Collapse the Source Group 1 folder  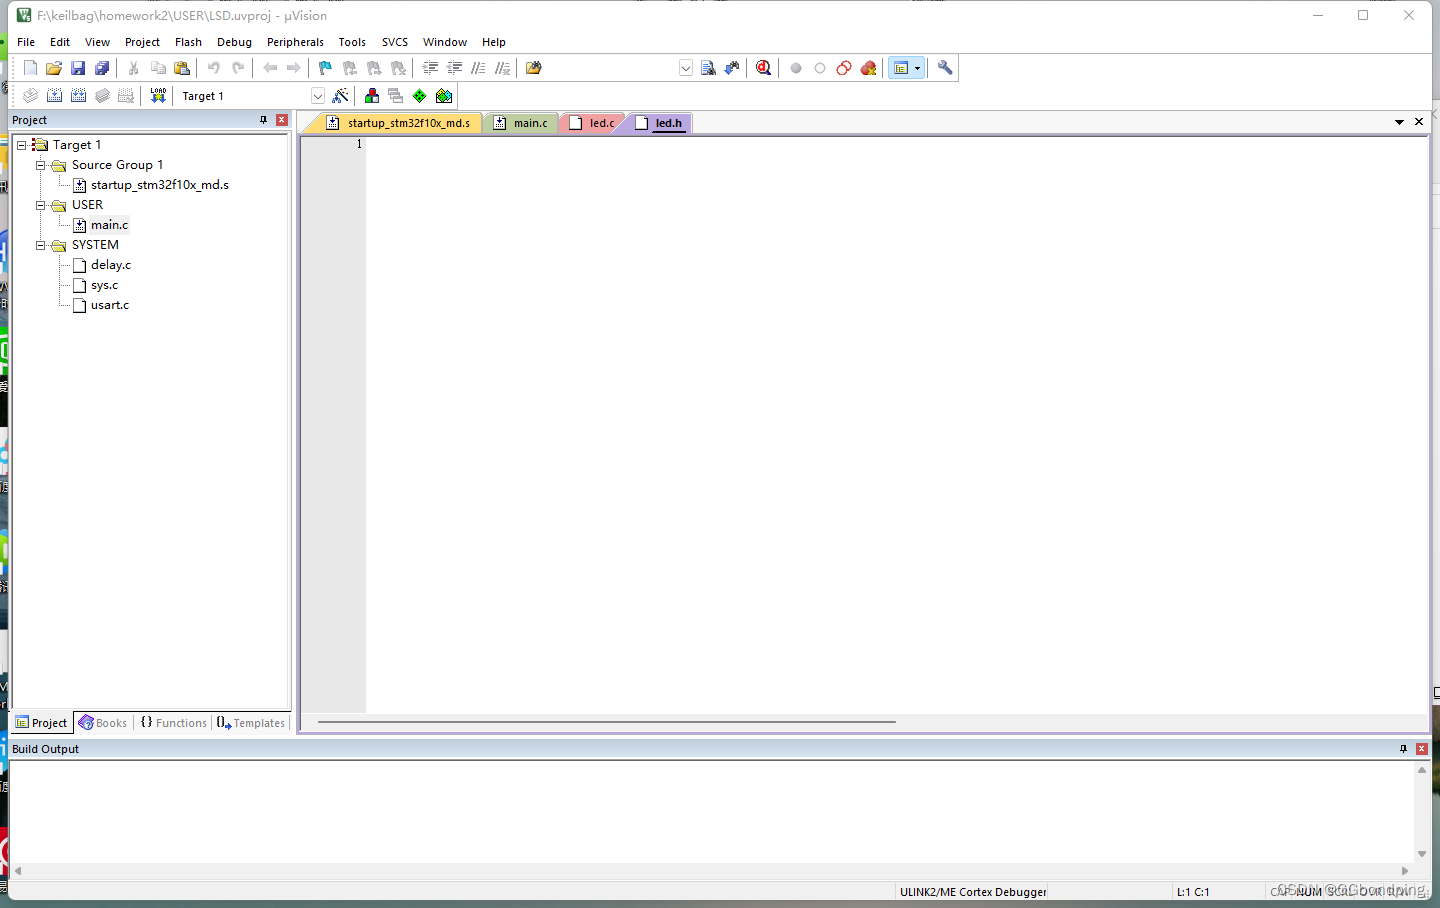(40, 165)
